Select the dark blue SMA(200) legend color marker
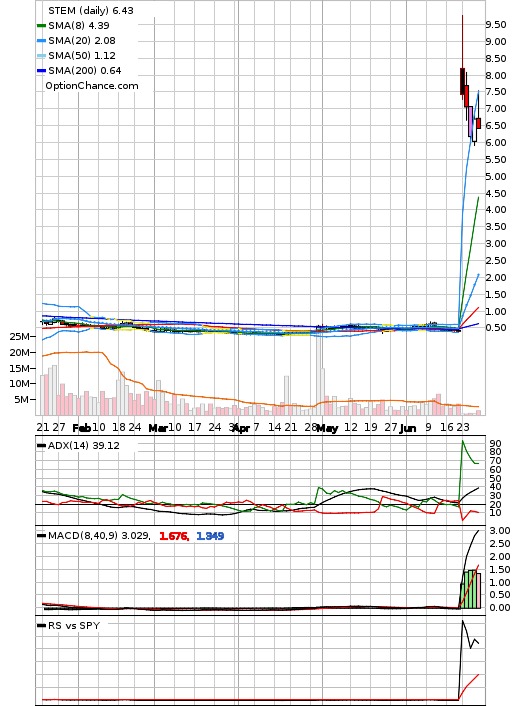The image size is (526, 706). click(x=41, y=71)
